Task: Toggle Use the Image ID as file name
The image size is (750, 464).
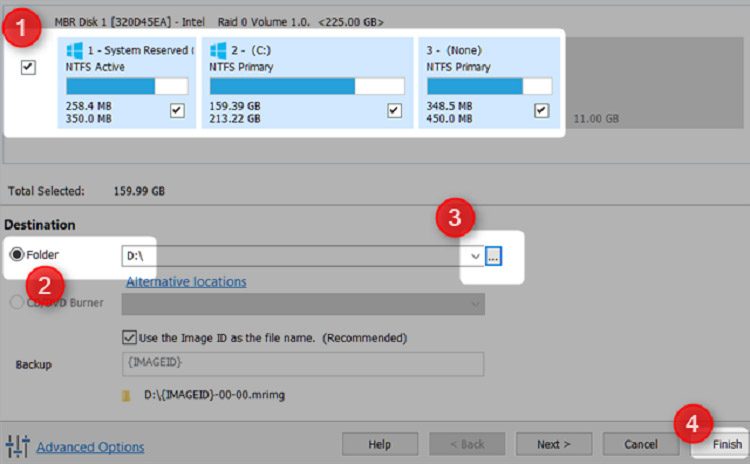Action: pos(129,338)
